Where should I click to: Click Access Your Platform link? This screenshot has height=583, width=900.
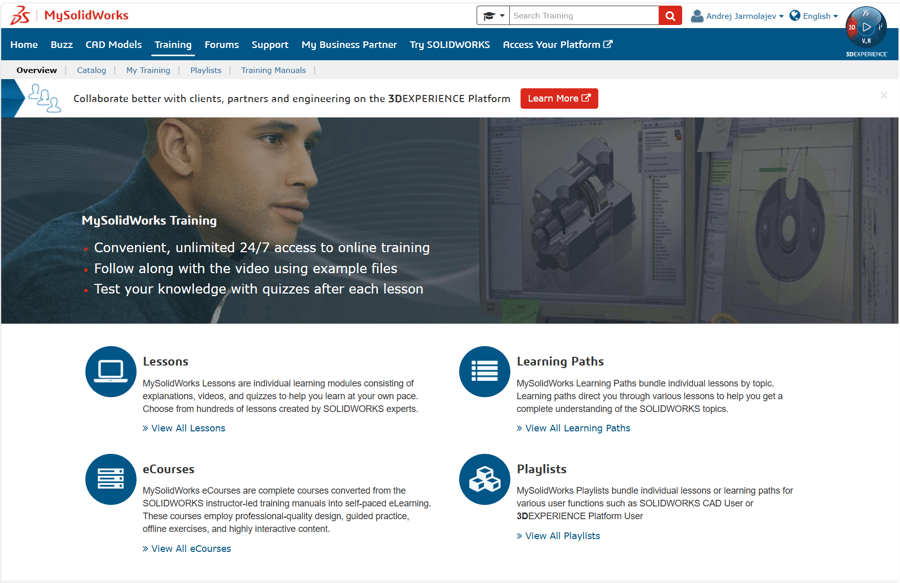point(557,44)
